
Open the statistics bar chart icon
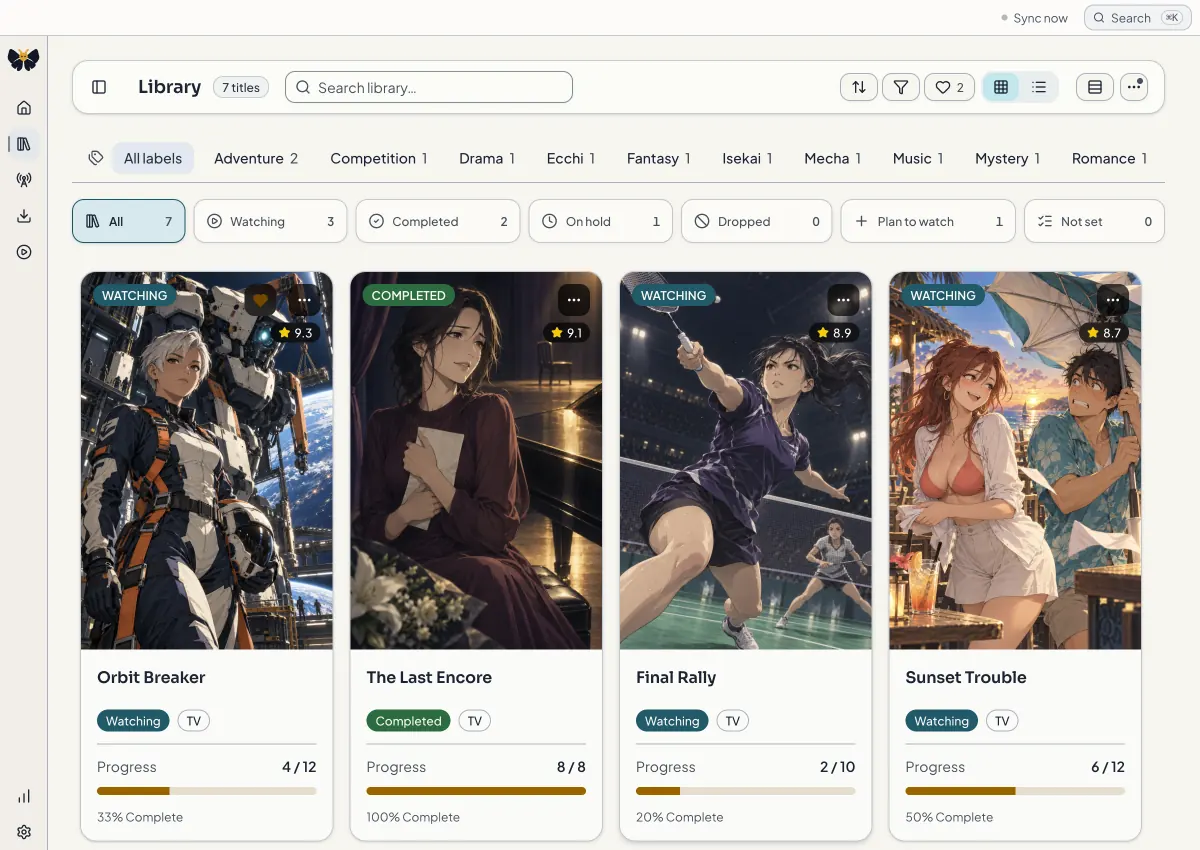[x=24, y=796]
